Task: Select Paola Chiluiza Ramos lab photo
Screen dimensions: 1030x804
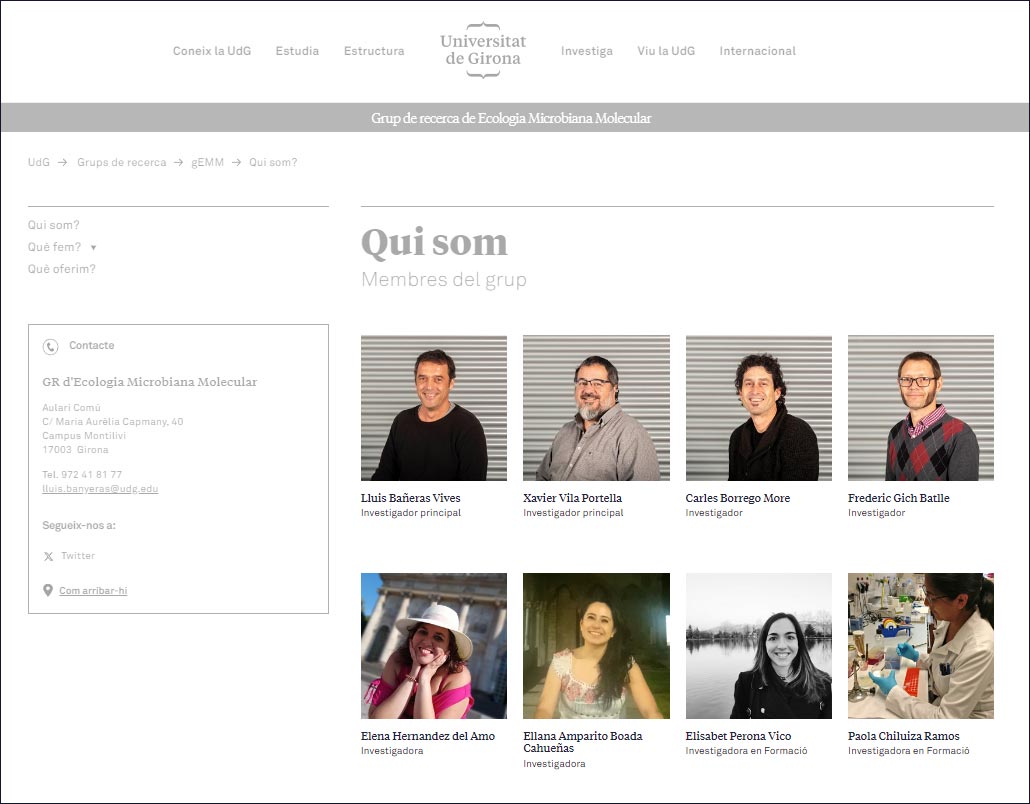Action: (x=920, y=645)
